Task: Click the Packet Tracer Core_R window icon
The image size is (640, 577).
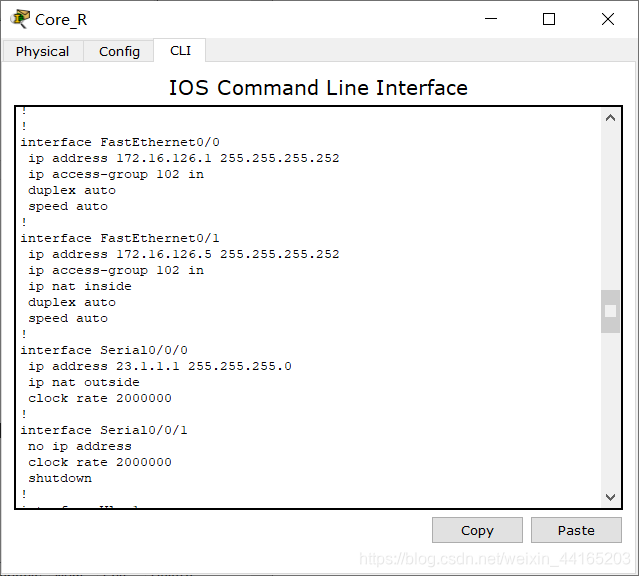Action: coord(20,19)
